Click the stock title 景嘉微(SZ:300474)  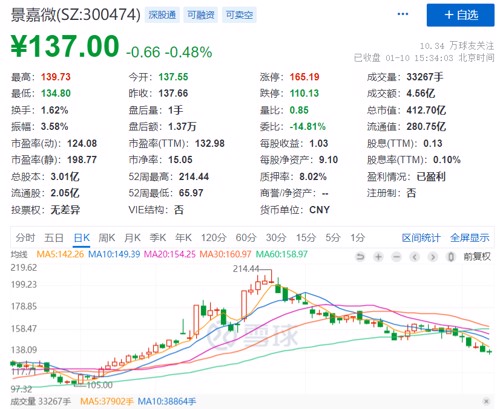pos(76,15)
